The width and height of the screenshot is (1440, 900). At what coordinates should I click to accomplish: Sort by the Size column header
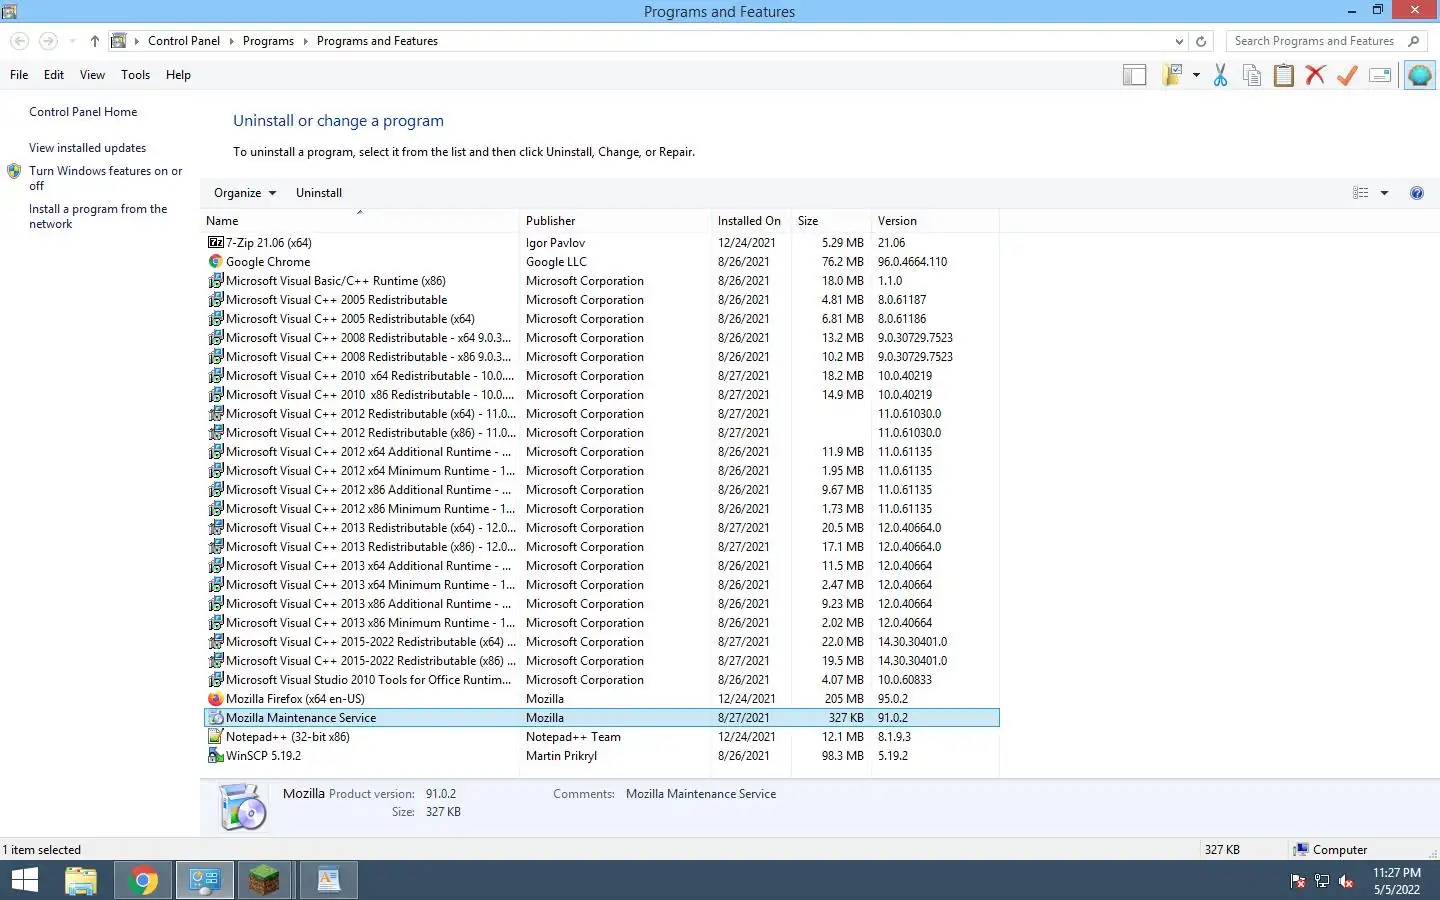(831, 221)
